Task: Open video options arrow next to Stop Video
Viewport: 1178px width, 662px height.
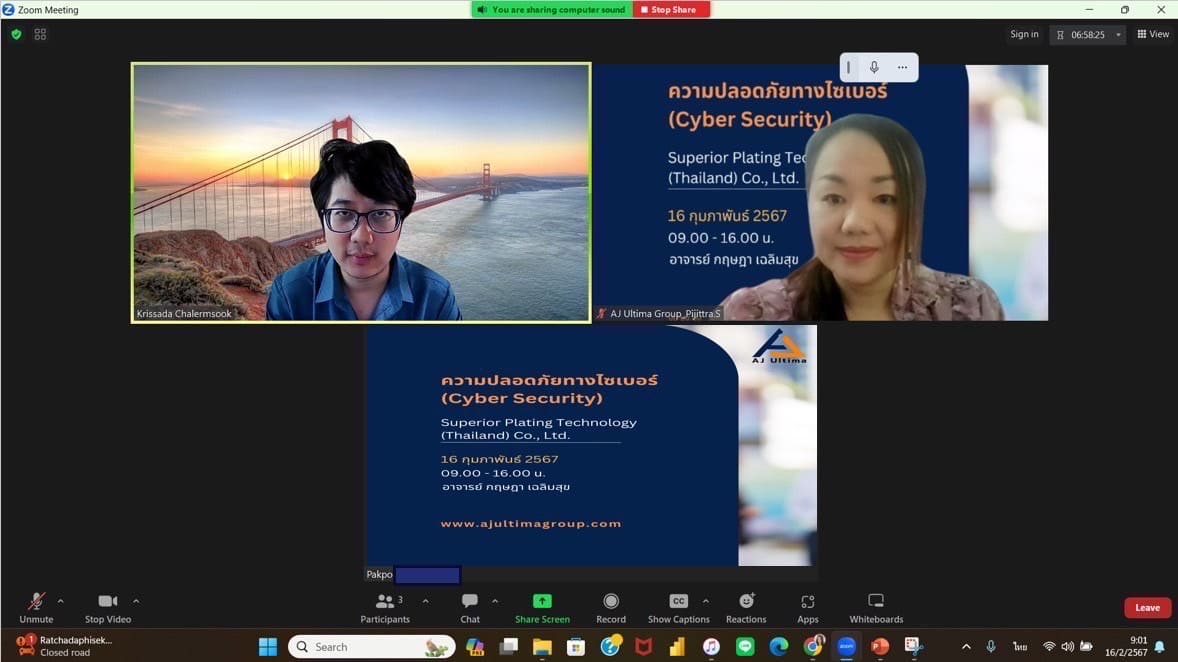Action: [136, 601]
